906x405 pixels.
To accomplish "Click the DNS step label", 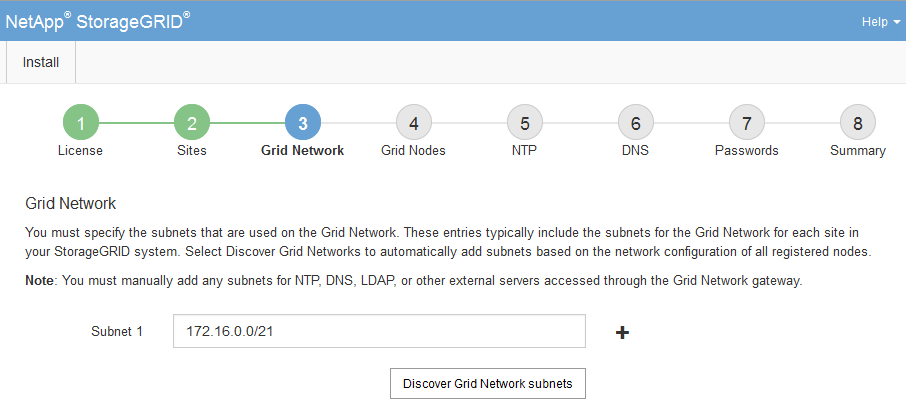I will coord(635,151).
